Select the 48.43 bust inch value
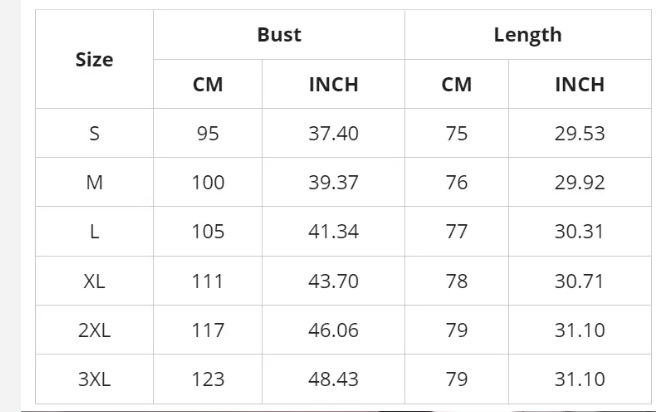Screen dimensions: 656x412 pos(333,379)
